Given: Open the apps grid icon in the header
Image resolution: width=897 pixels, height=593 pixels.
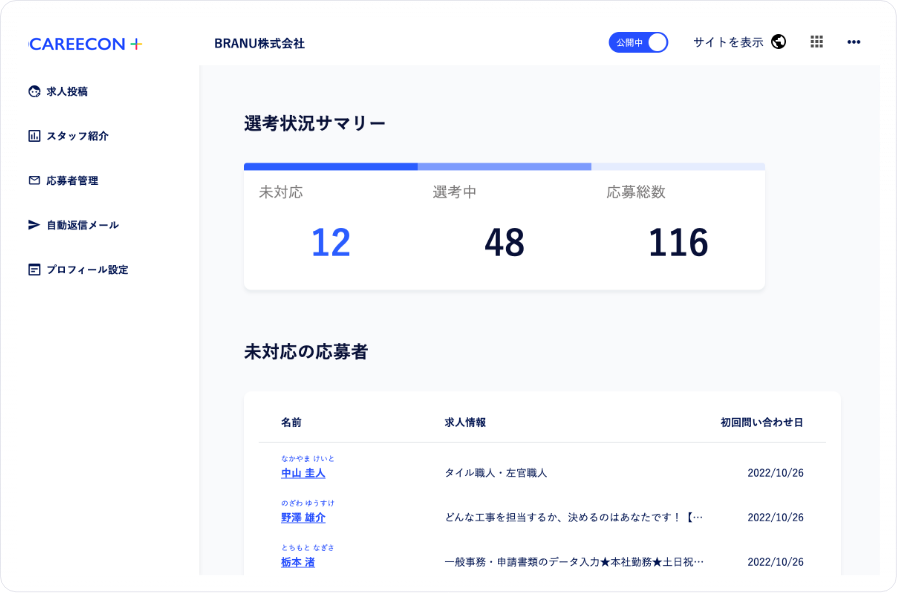Looking at the screenshot, I should click(x=815, y=41).
